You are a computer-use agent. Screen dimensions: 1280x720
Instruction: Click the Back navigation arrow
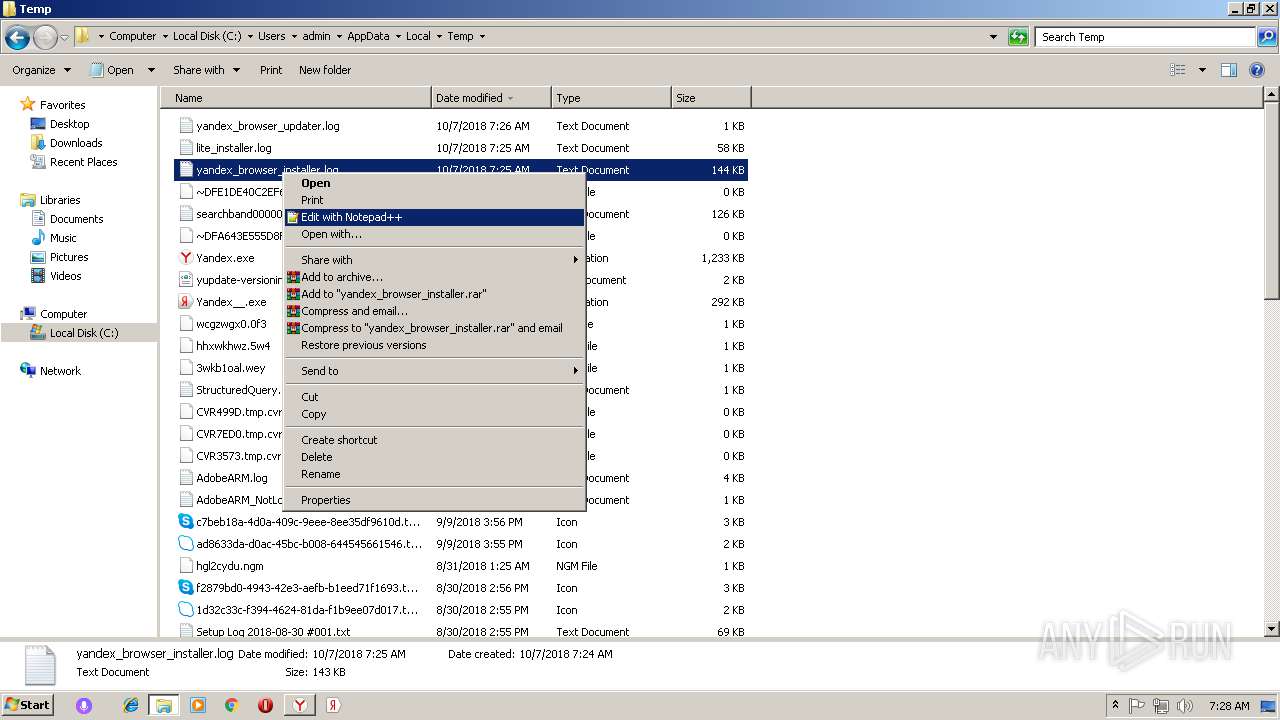click(x=17, y=37)
